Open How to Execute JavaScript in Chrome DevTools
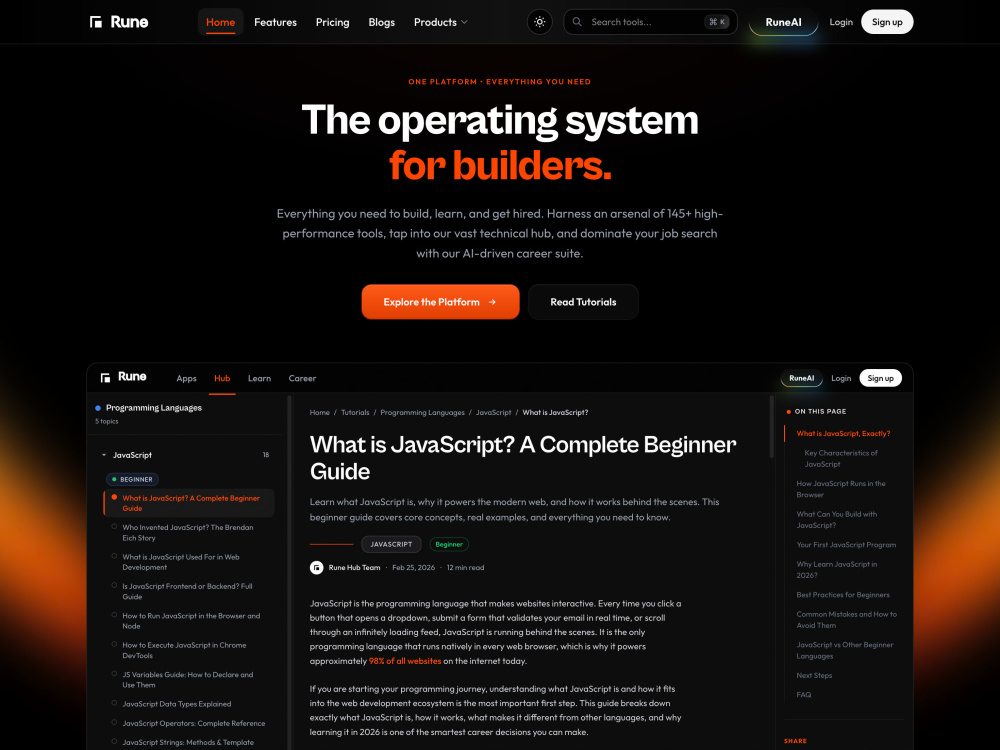The width and height of the screenshot is (1000, 750). coord(184,650)
